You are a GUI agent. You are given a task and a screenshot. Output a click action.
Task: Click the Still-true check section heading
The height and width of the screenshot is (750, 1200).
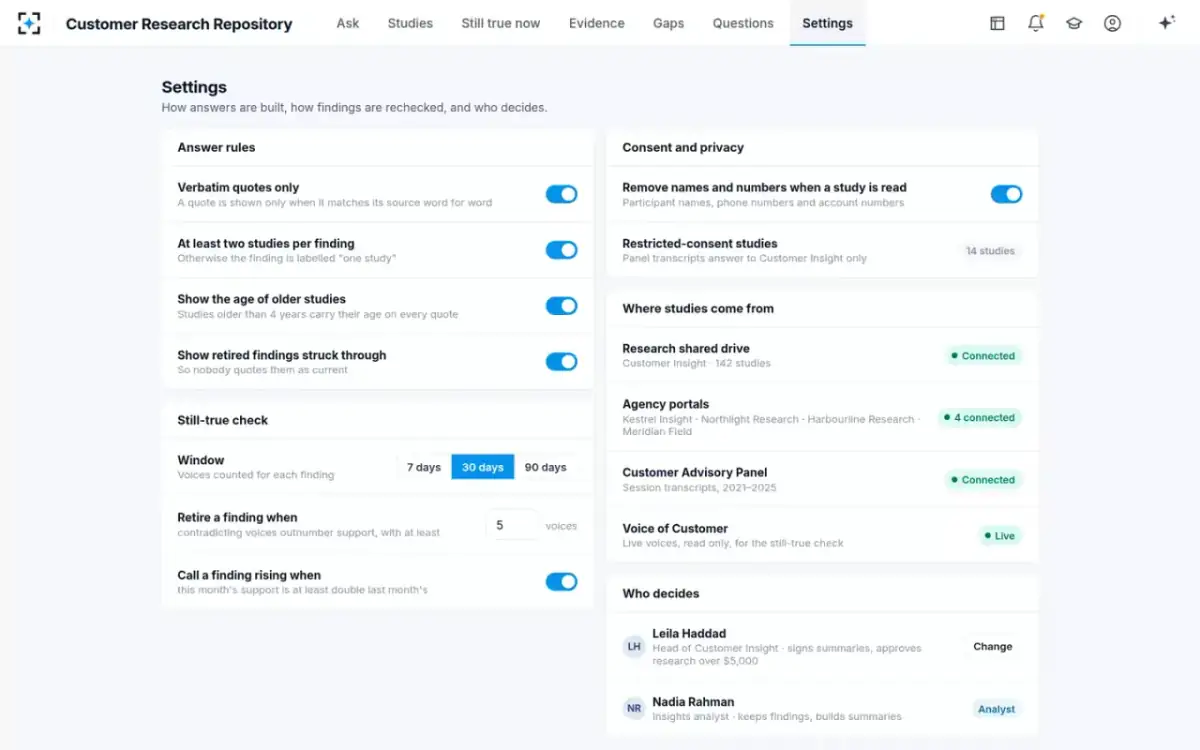(223, 420)
